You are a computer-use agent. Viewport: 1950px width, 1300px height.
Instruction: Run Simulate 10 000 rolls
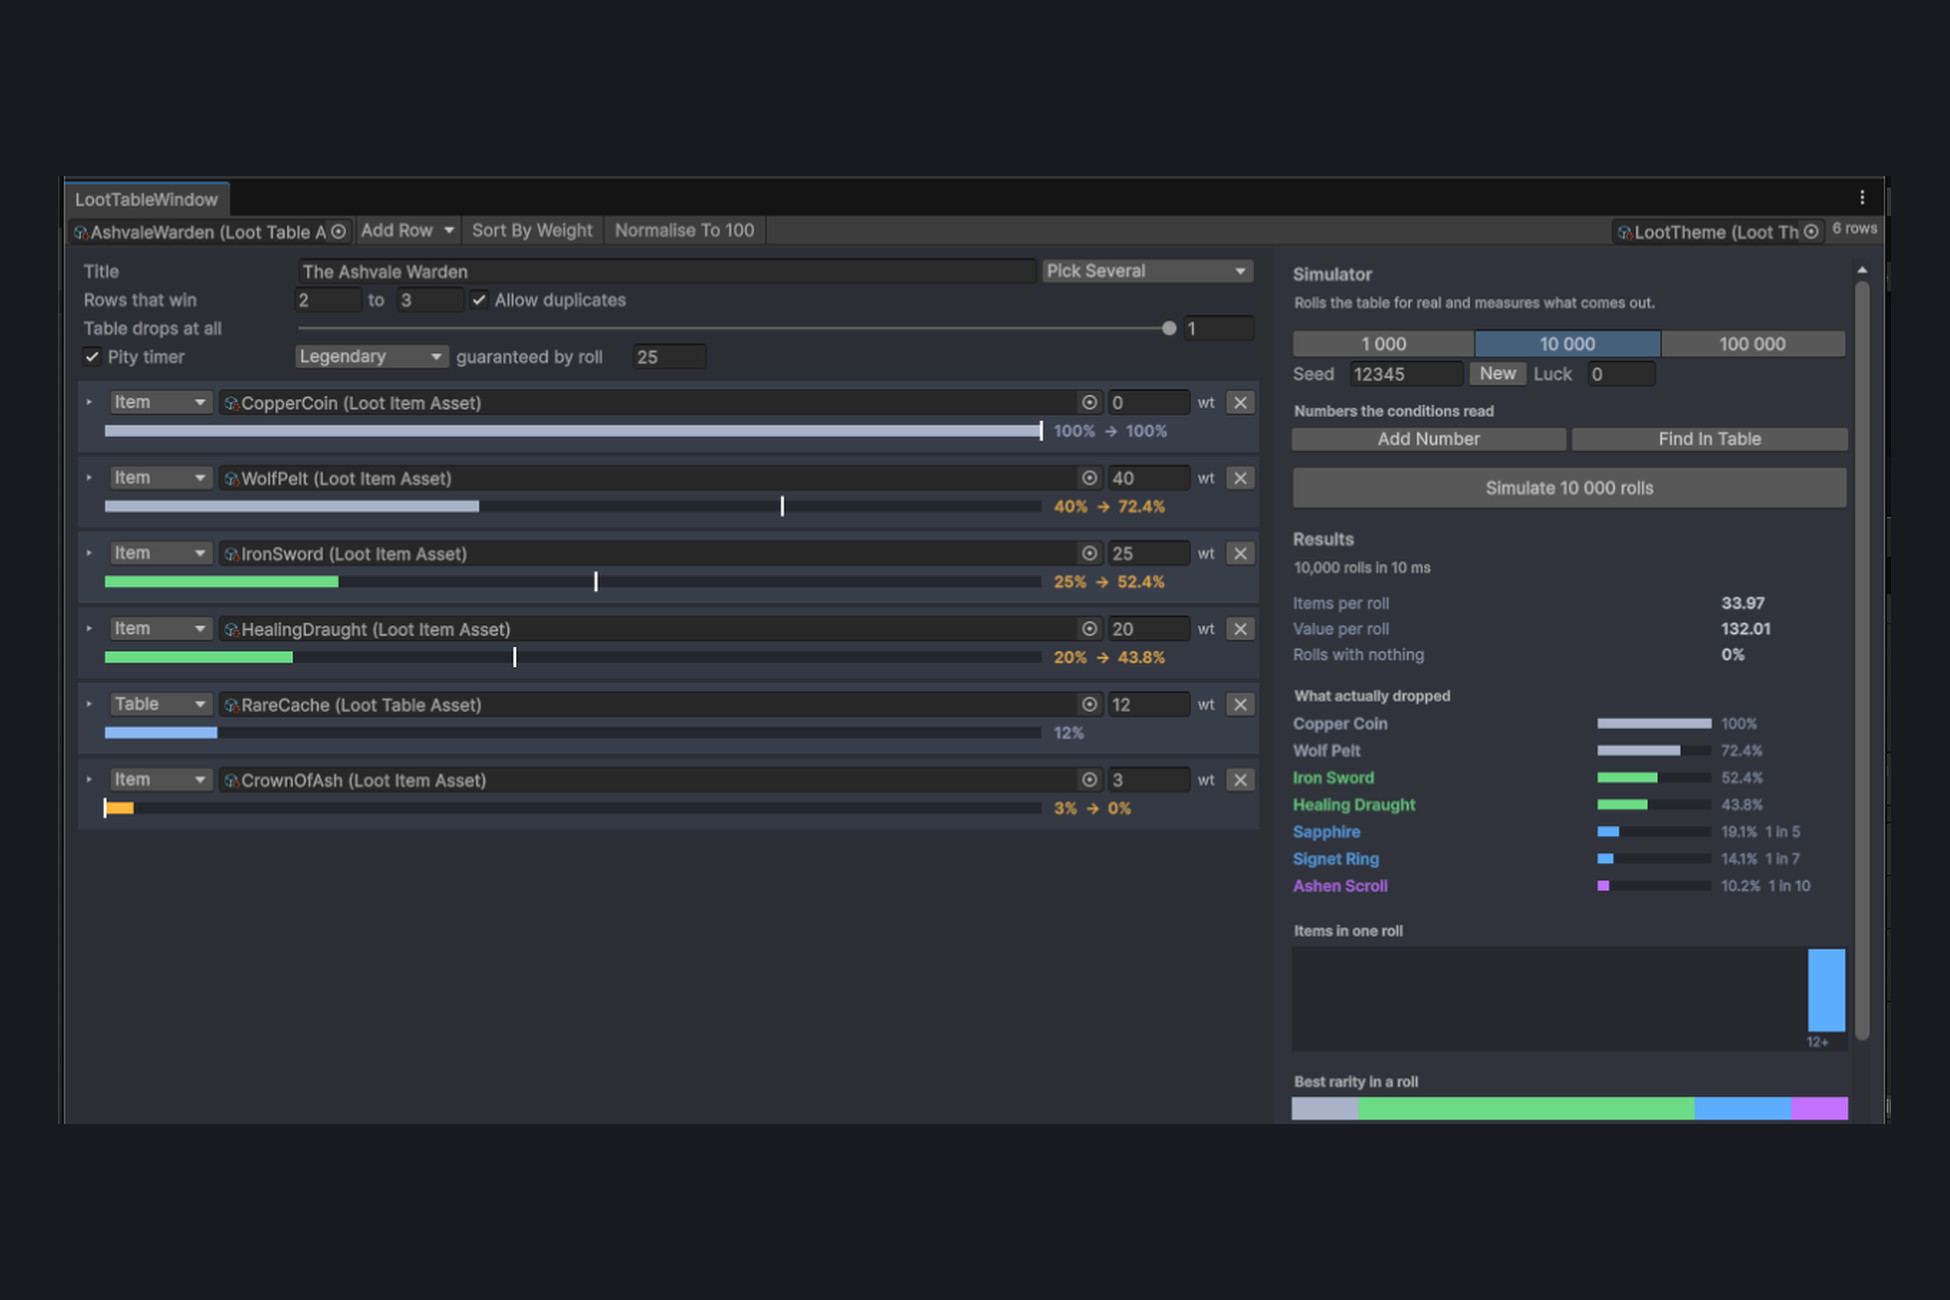1569,488
